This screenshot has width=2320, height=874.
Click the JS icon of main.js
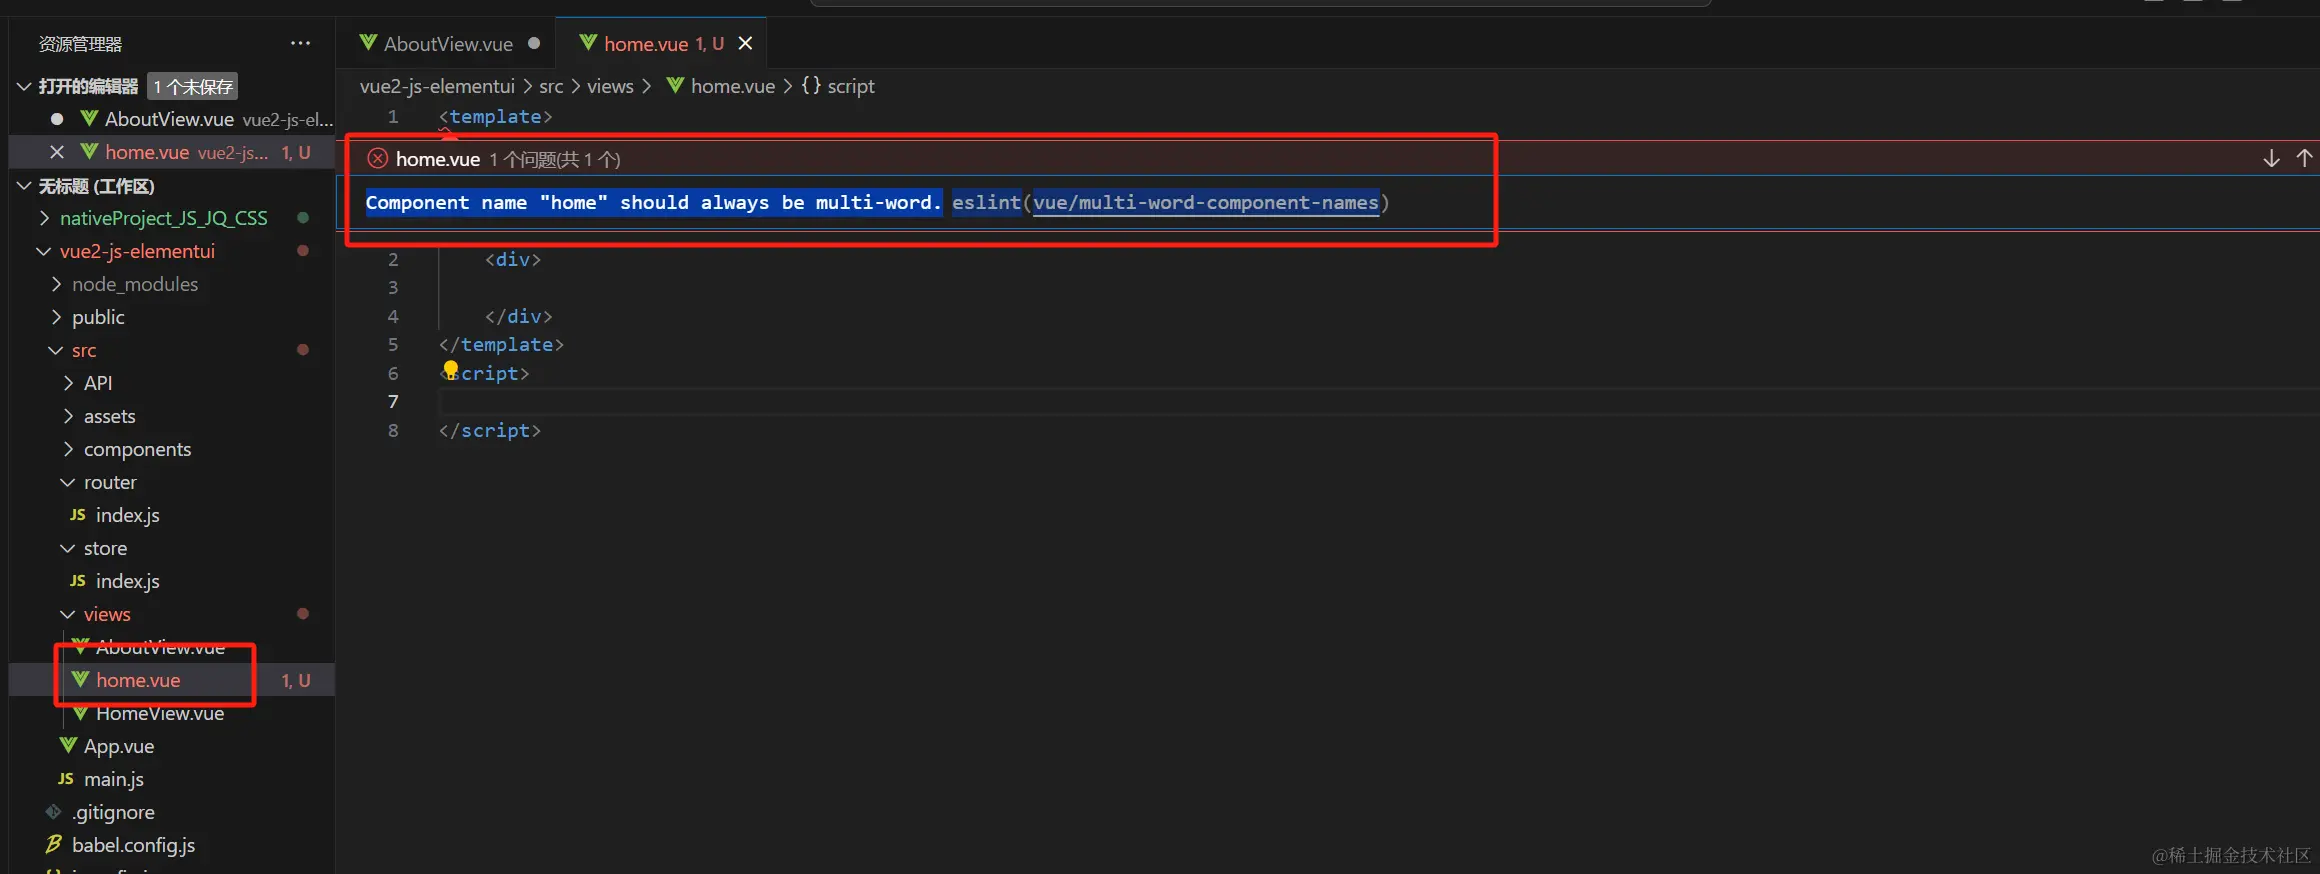(x=66, y=779)
